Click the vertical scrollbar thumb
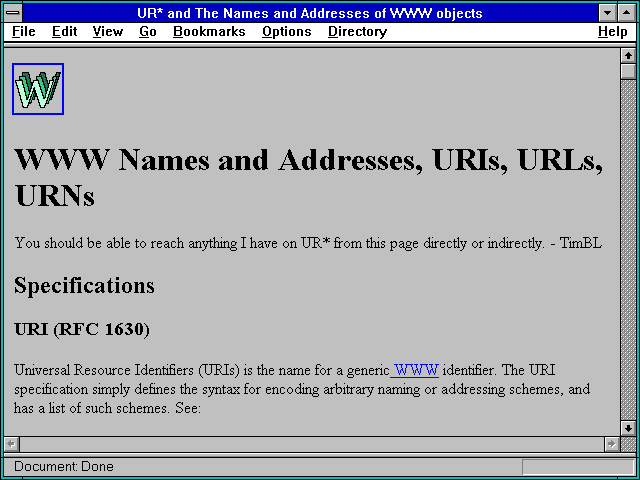640x480 pixels. [628, 71]
